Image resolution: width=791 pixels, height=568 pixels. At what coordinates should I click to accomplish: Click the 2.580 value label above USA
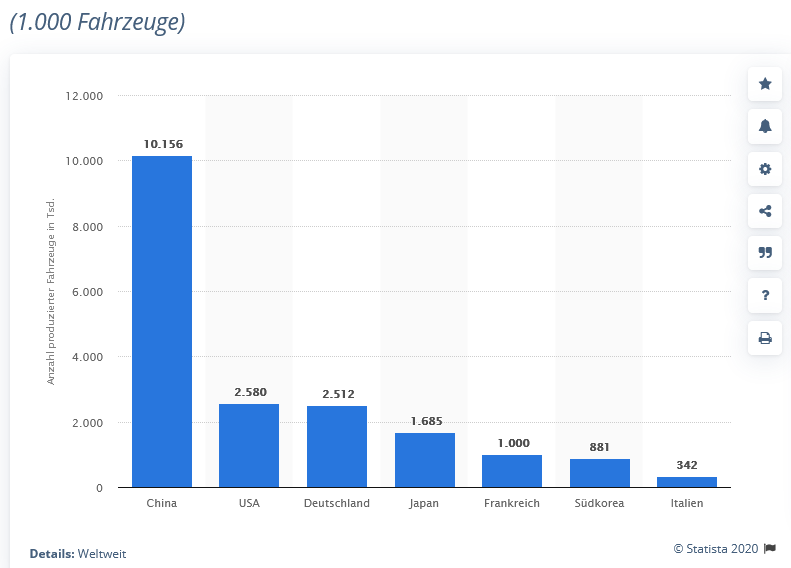[x=250, y=392]
